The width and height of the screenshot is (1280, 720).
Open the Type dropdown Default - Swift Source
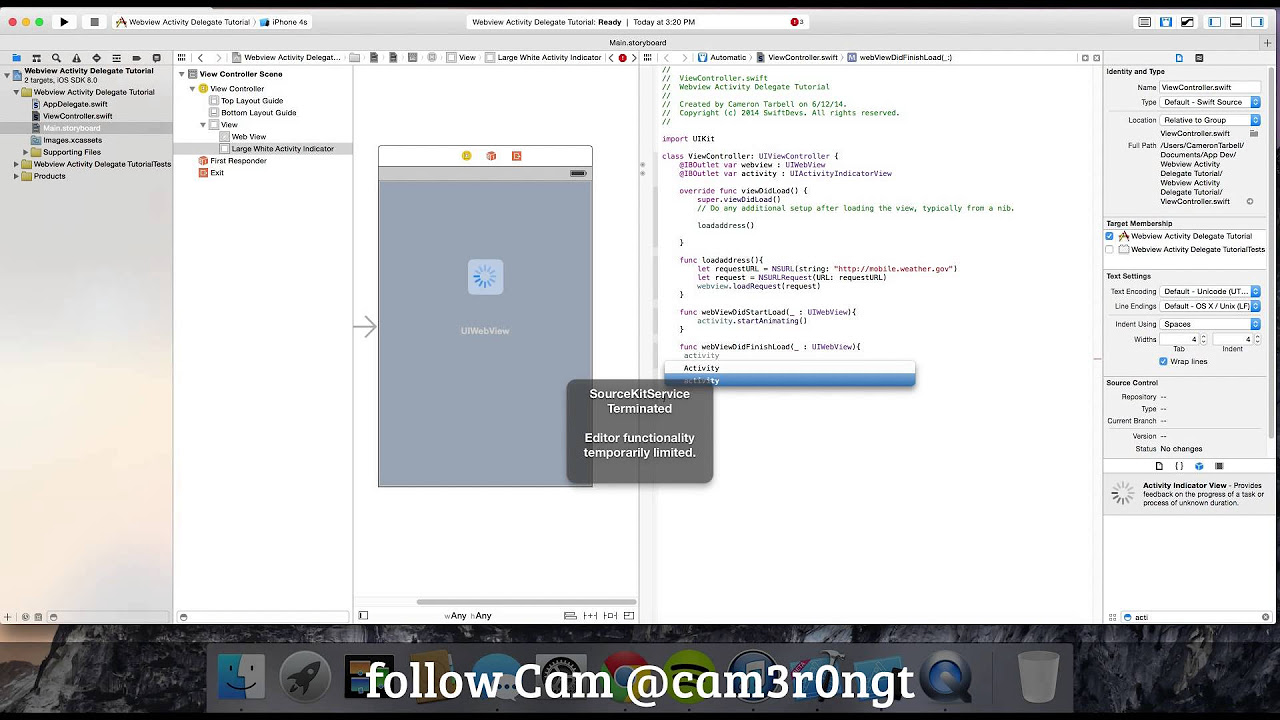click(1210, 102)
